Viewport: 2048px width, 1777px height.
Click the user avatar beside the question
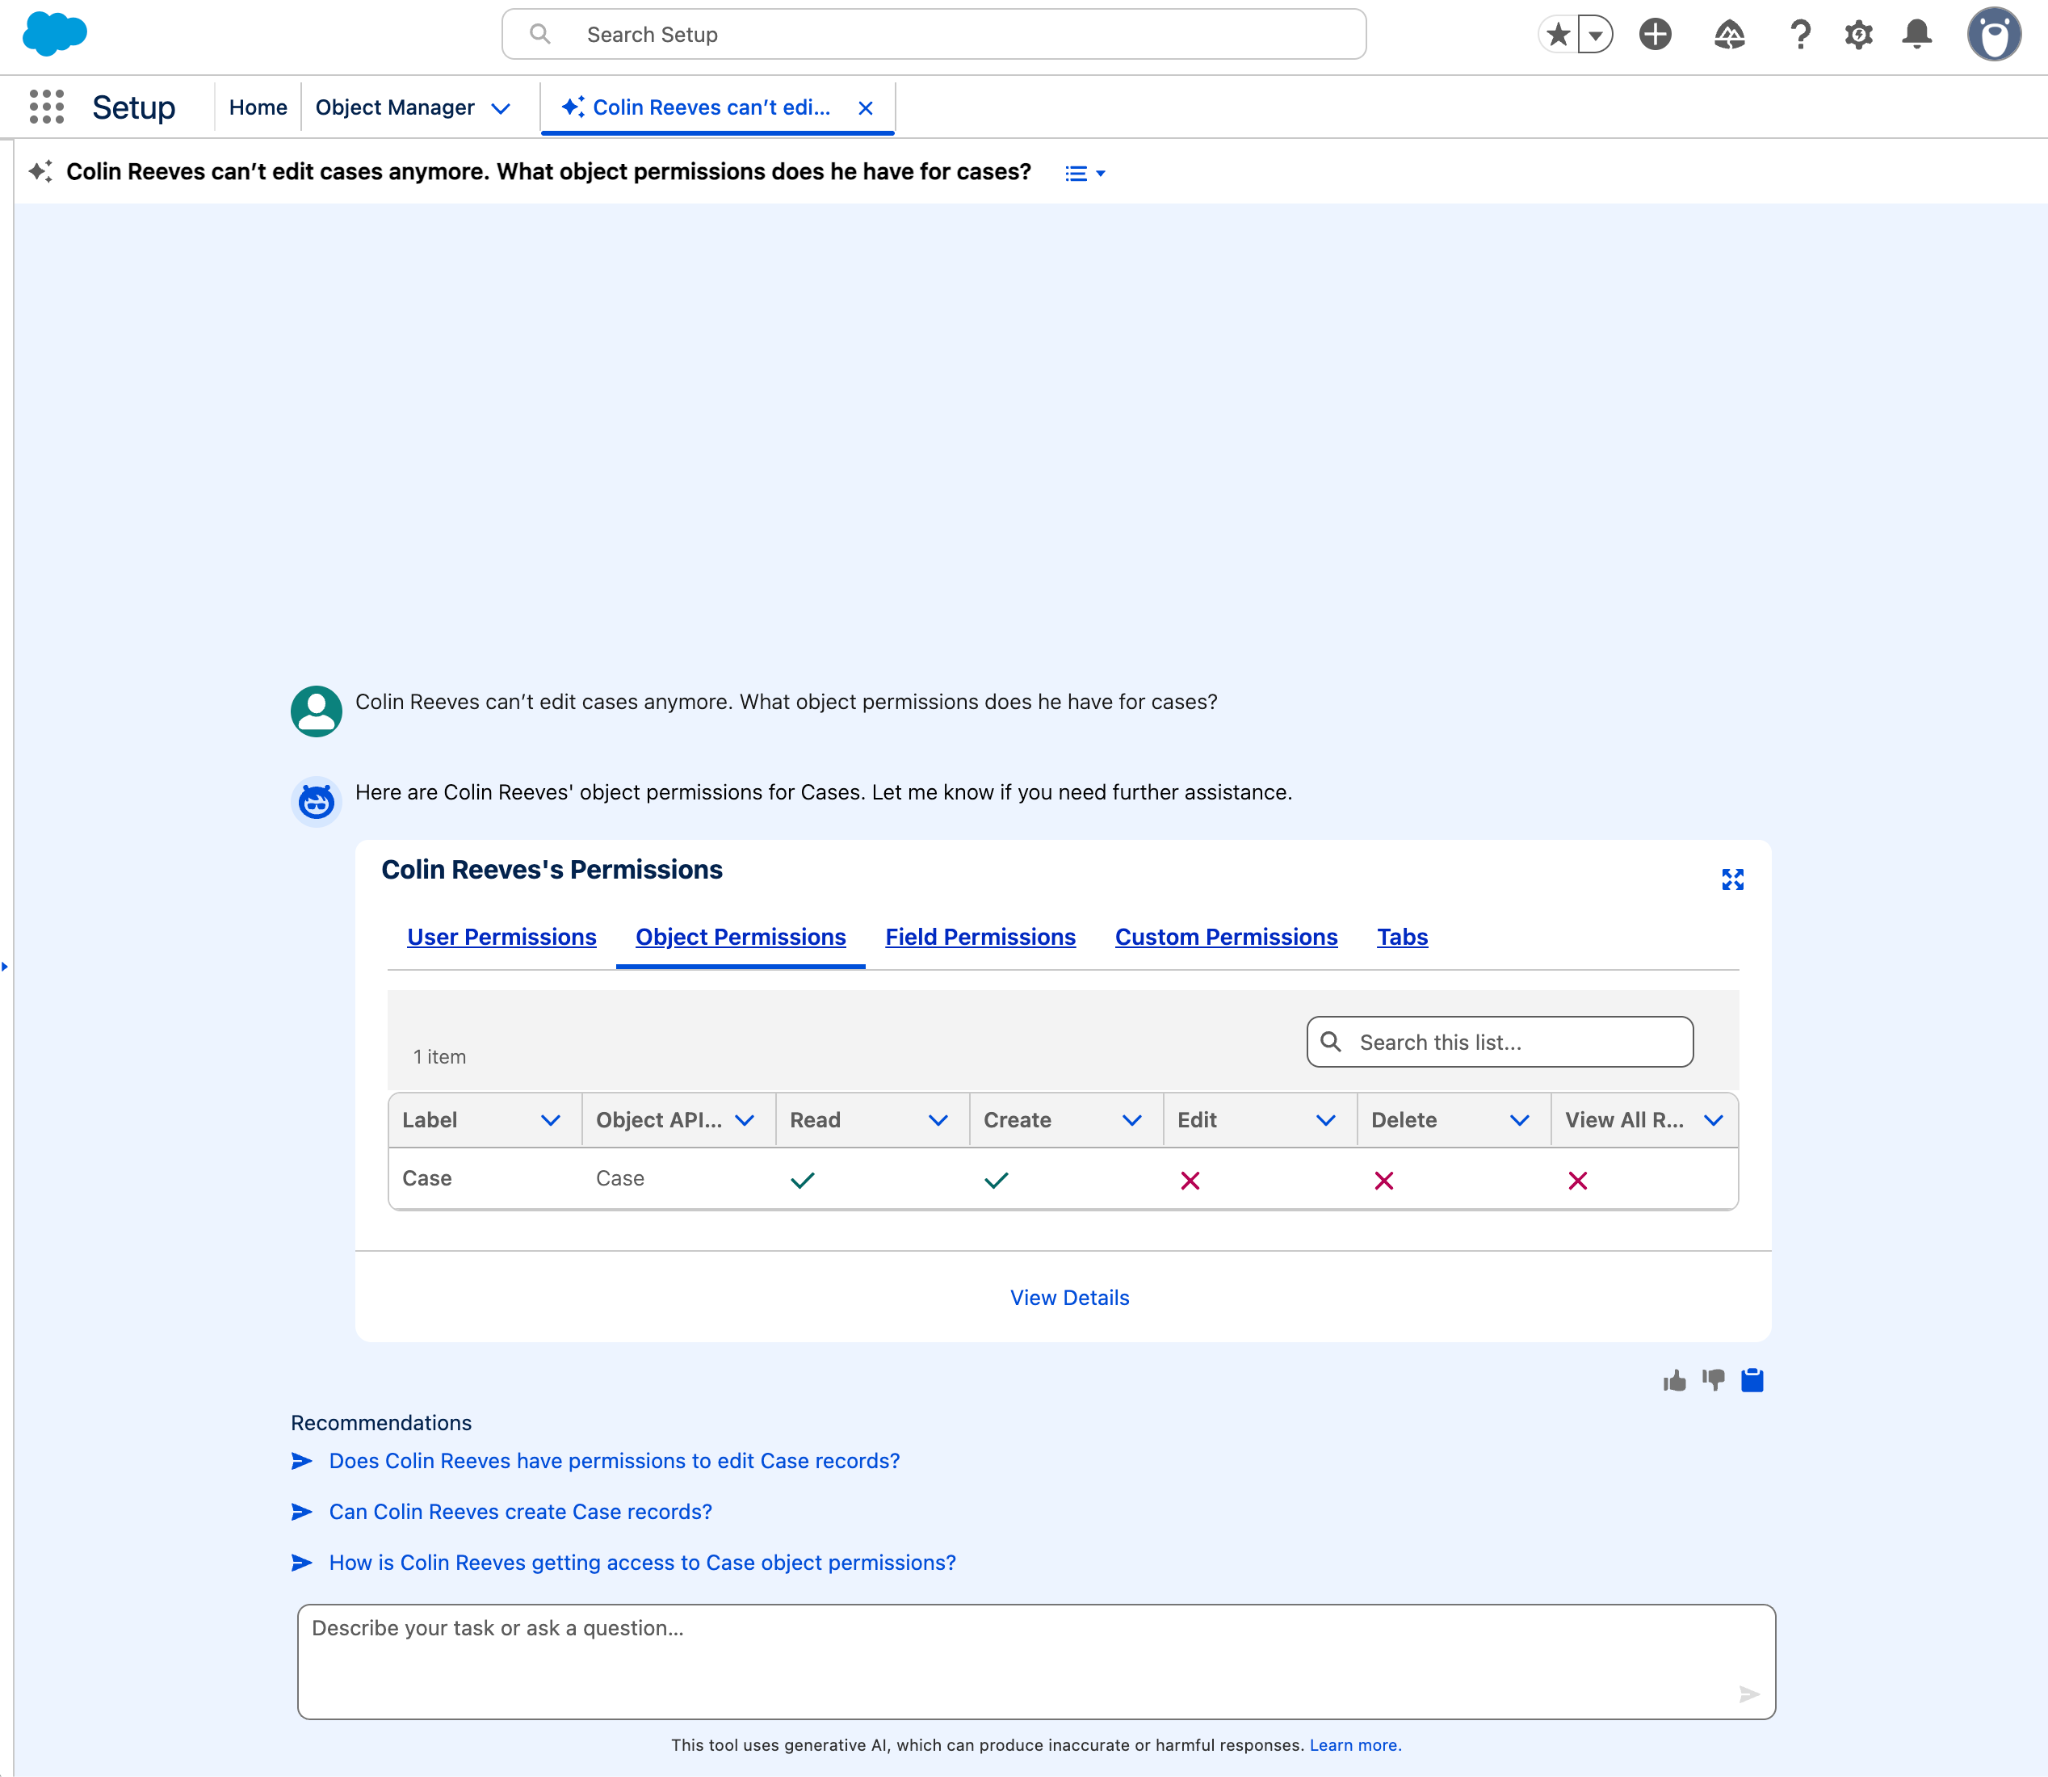[x=316, y=711]
